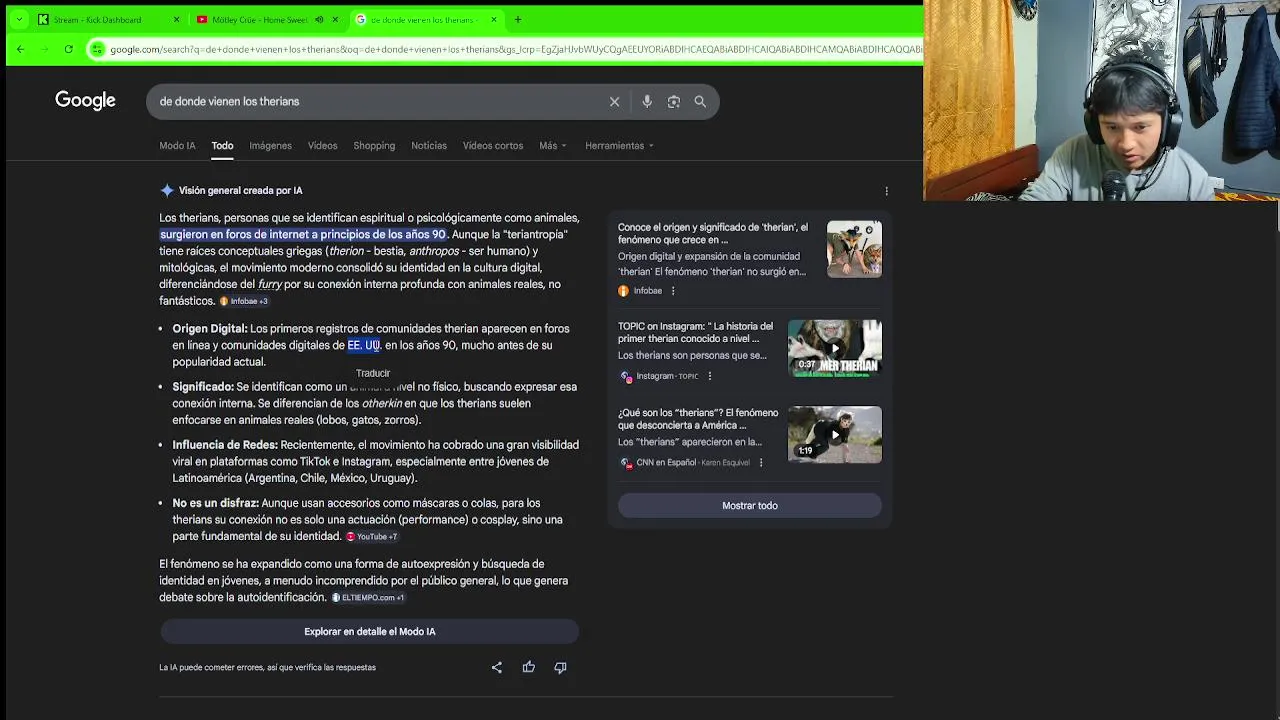Open Imágenes results tab
This screenshot has width=1280, height=720.
click(x=270, y=146)
